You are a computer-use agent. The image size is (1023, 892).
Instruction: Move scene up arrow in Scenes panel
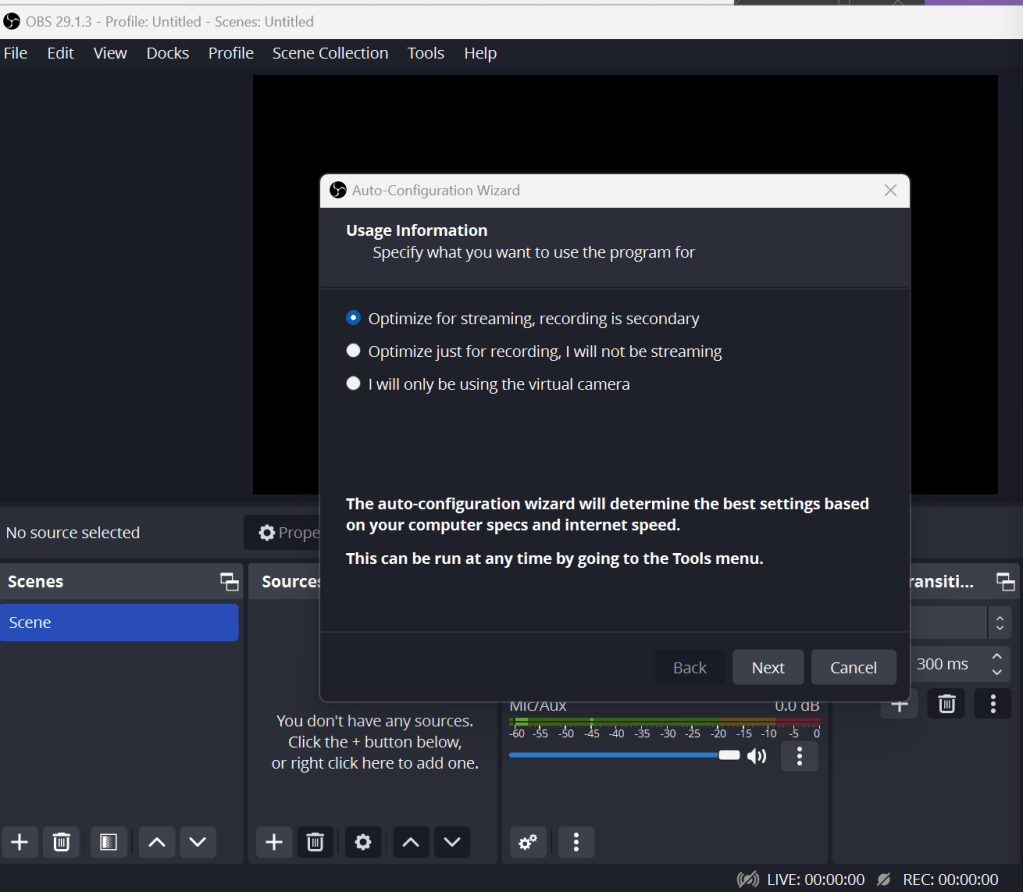(x=157, y=842)
